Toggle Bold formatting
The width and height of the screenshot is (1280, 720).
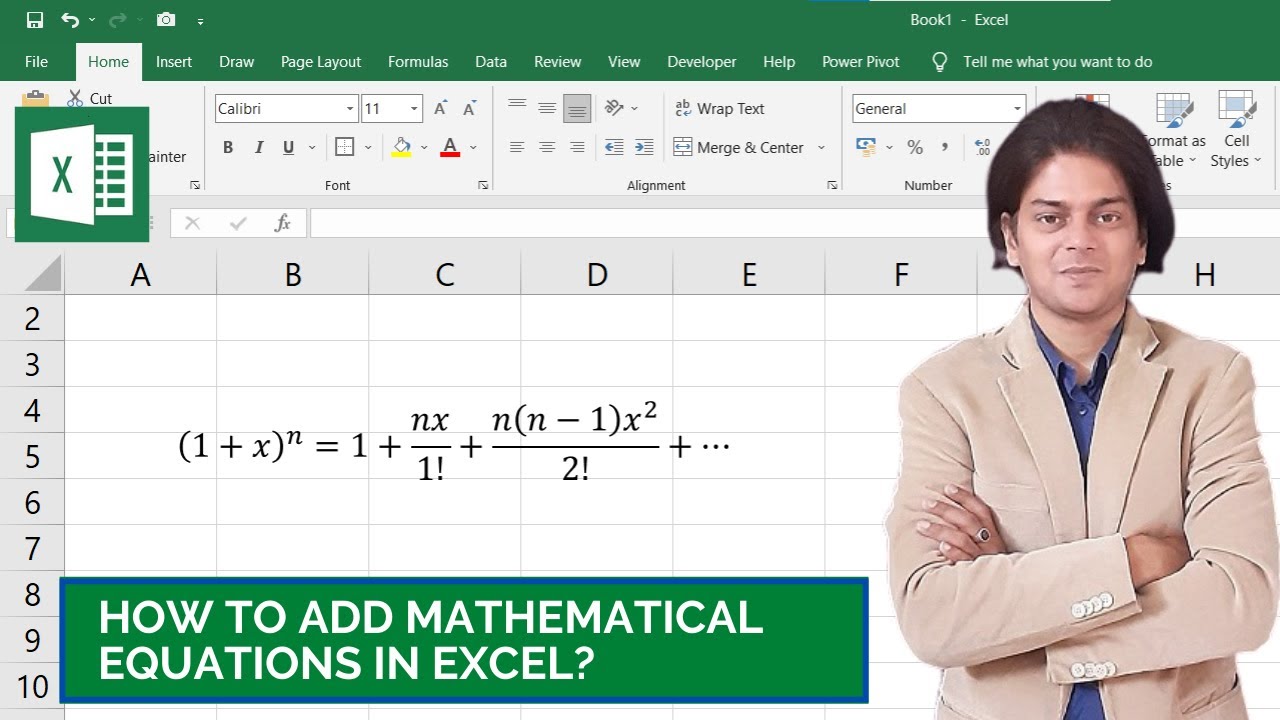click(228, 147)
